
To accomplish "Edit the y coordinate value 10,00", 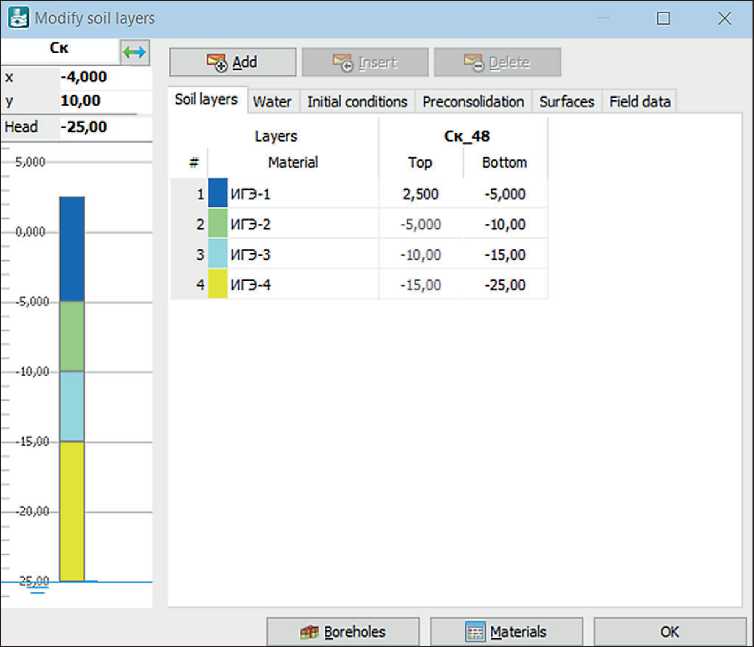I will coord(104,102).
